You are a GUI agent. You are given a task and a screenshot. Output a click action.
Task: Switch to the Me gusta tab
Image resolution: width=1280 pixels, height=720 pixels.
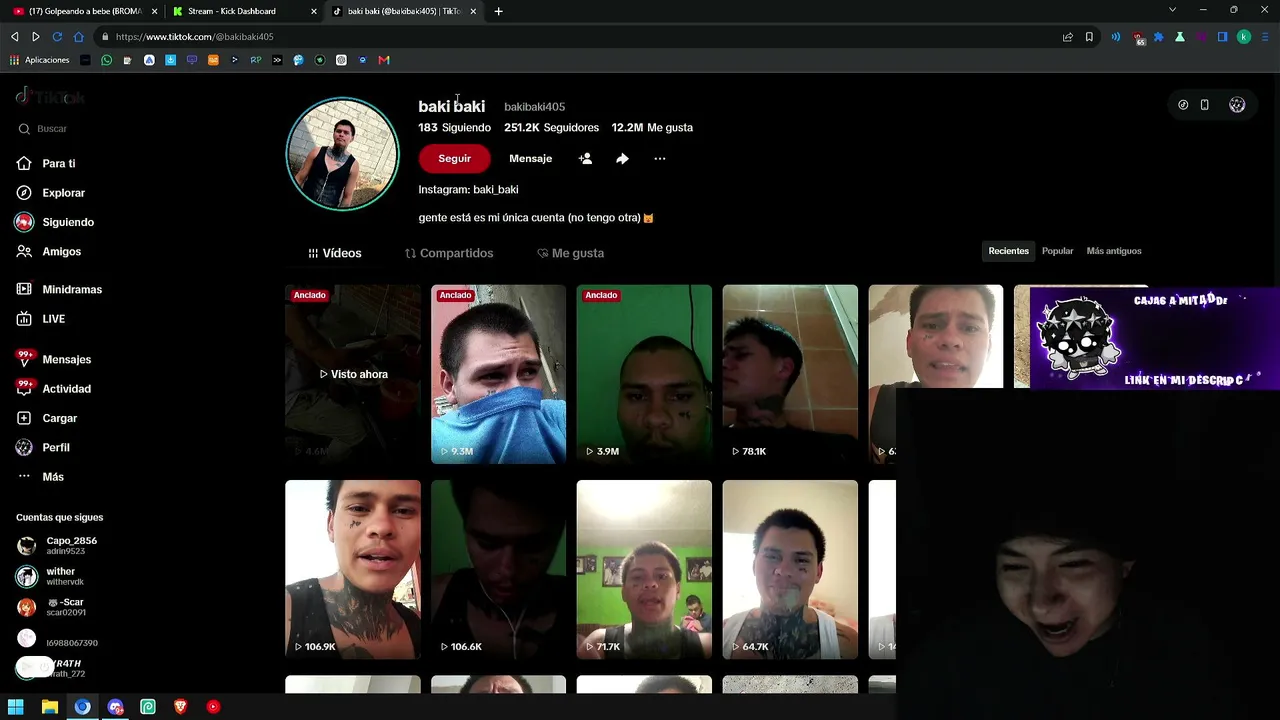tap(570, 253)
